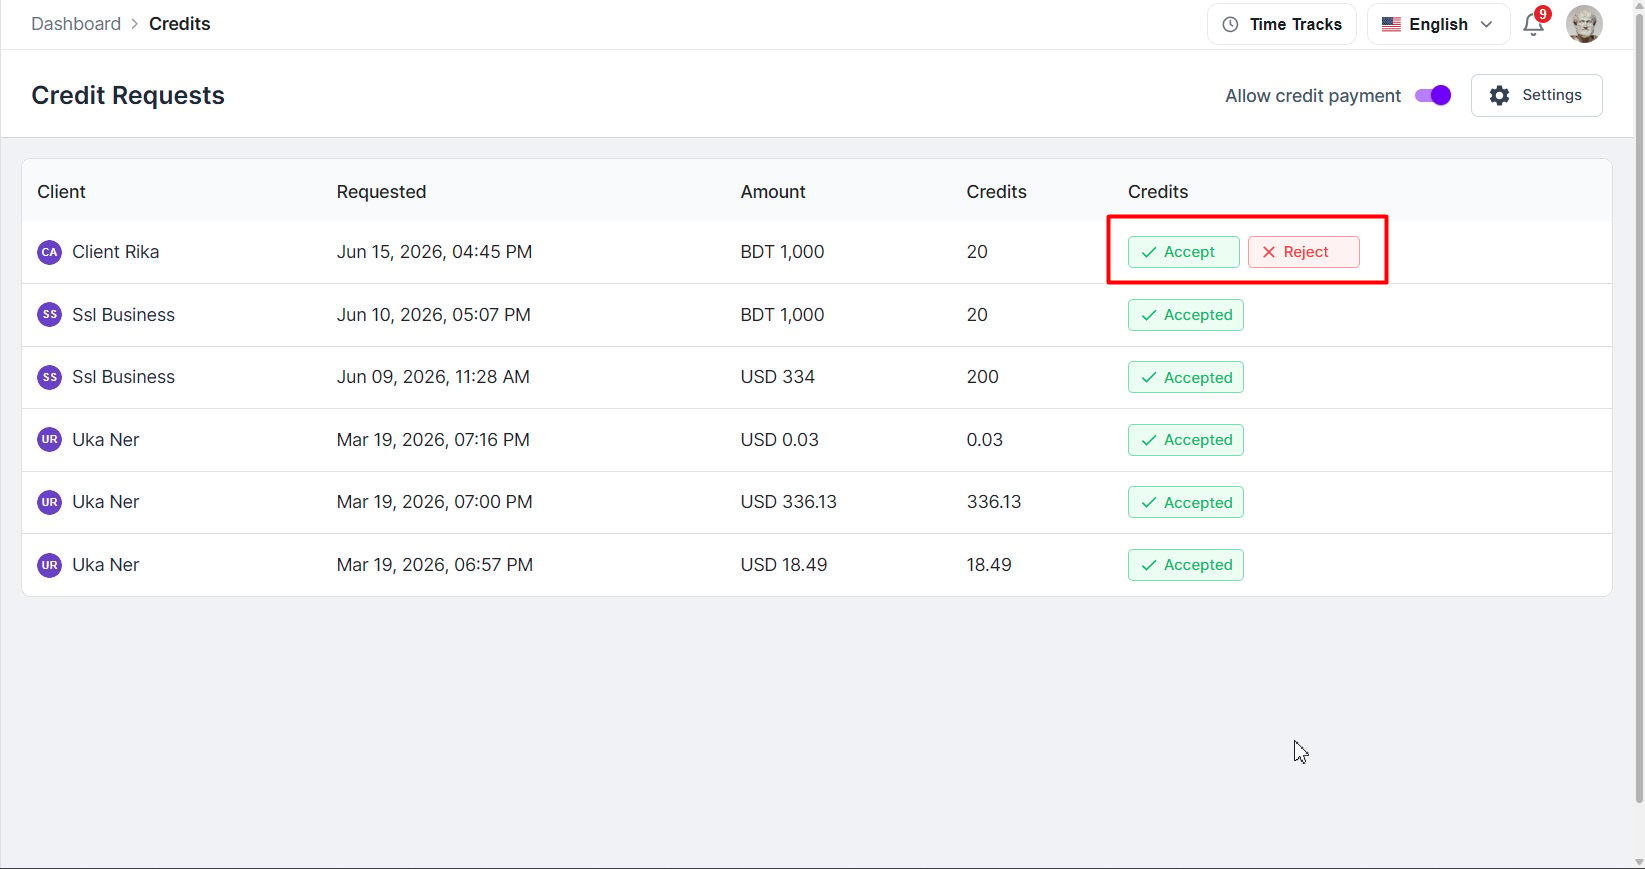Go to Dashboard breadcrumb link
Image resolution: width=1645 pixels, height=869 pixels.
tap(76, 24)
